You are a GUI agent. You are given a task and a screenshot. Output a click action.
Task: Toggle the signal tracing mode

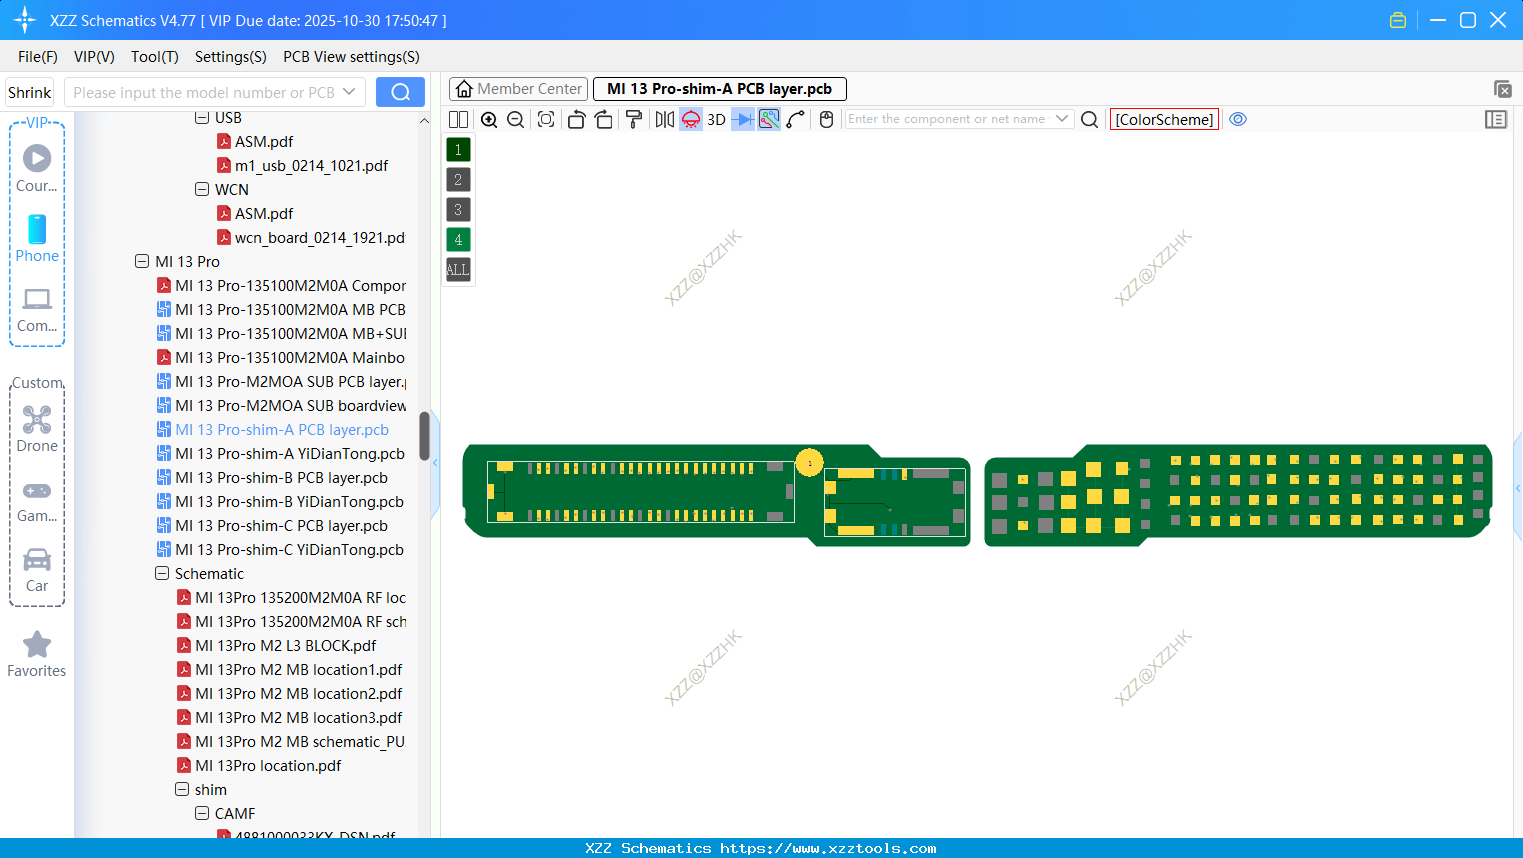742,119
